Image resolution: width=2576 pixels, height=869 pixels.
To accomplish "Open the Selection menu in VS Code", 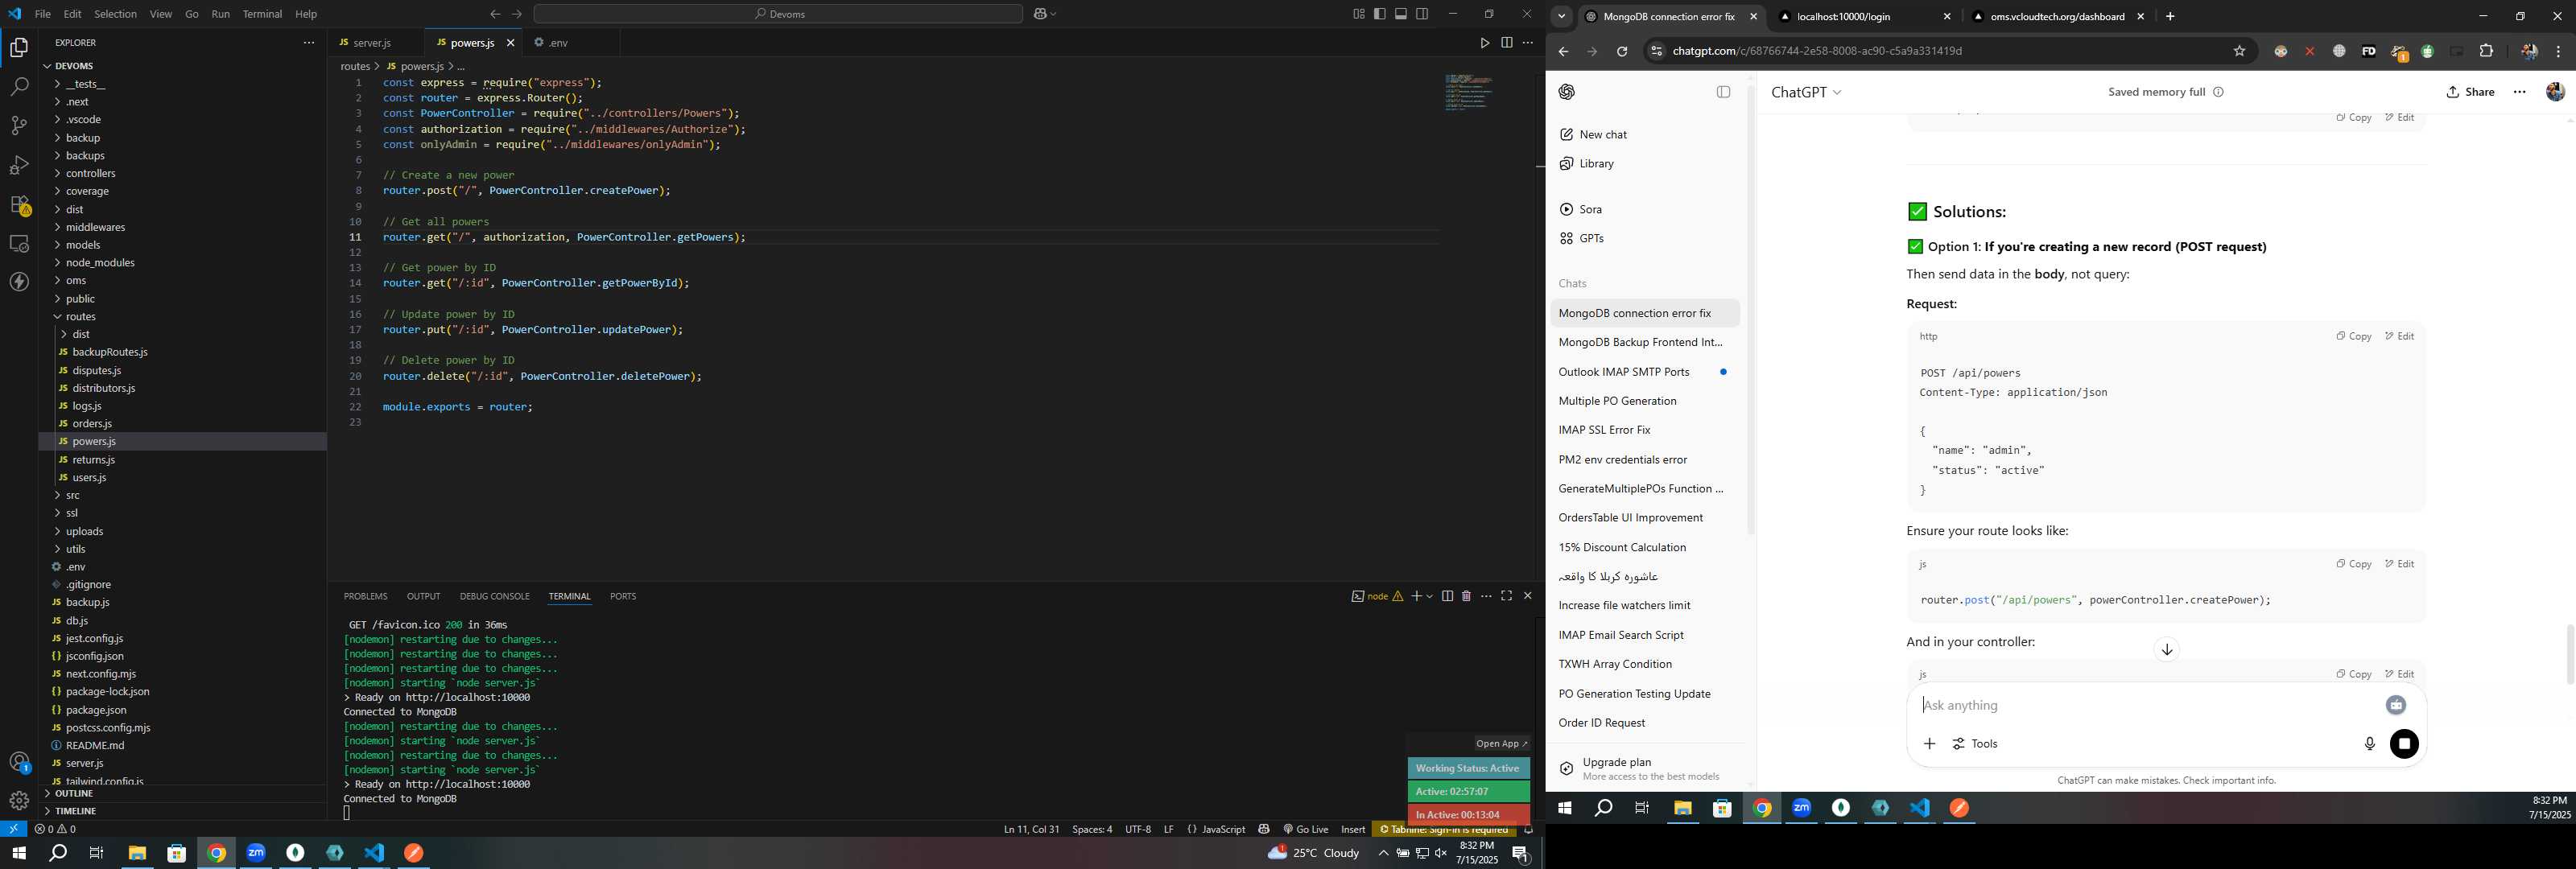I will click(x=115, y=14).
